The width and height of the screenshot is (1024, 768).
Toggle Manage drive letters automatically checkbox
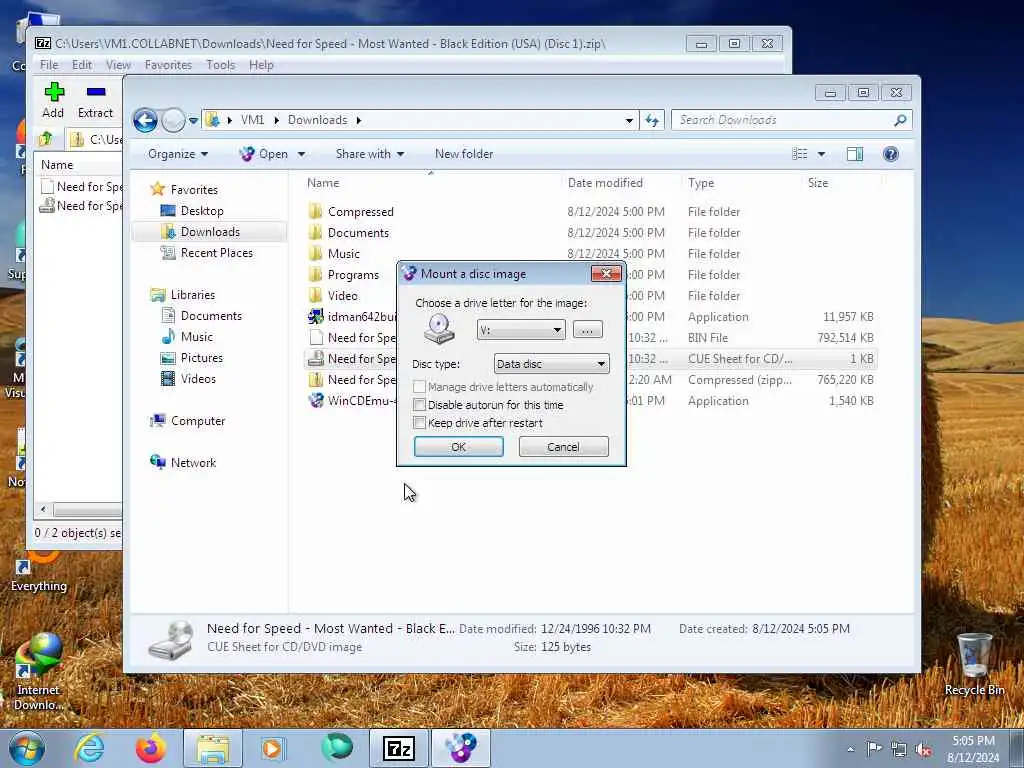tap(420, 387)
